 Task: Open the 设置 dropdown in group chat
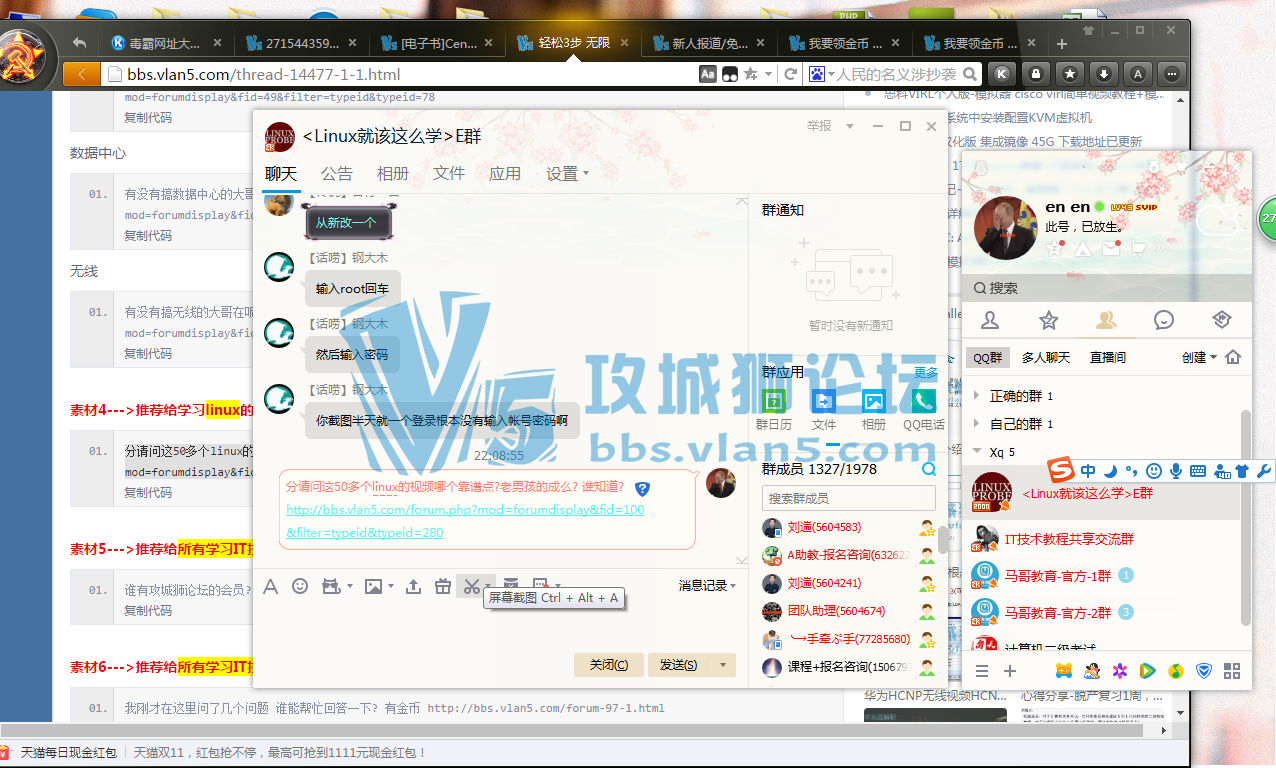click(x=567, y=173)
